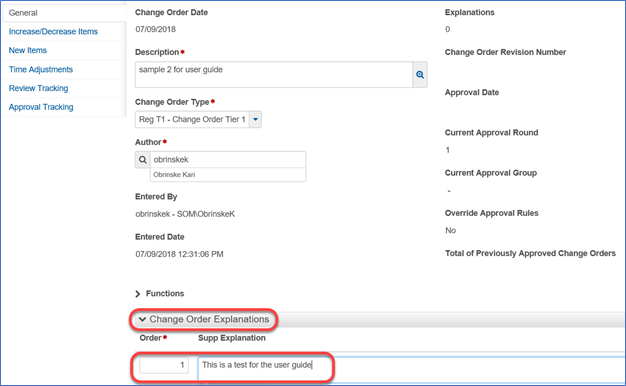Click into the Description text box

coord(274,75)
